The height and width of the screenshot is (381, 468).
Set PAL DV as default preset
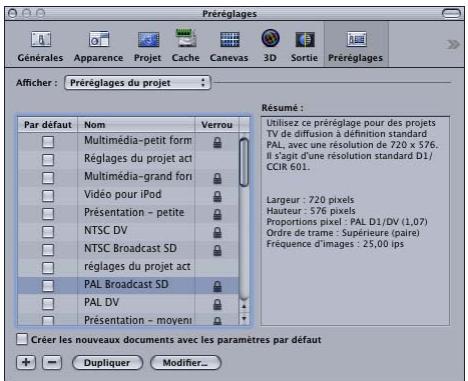point(48,304)
